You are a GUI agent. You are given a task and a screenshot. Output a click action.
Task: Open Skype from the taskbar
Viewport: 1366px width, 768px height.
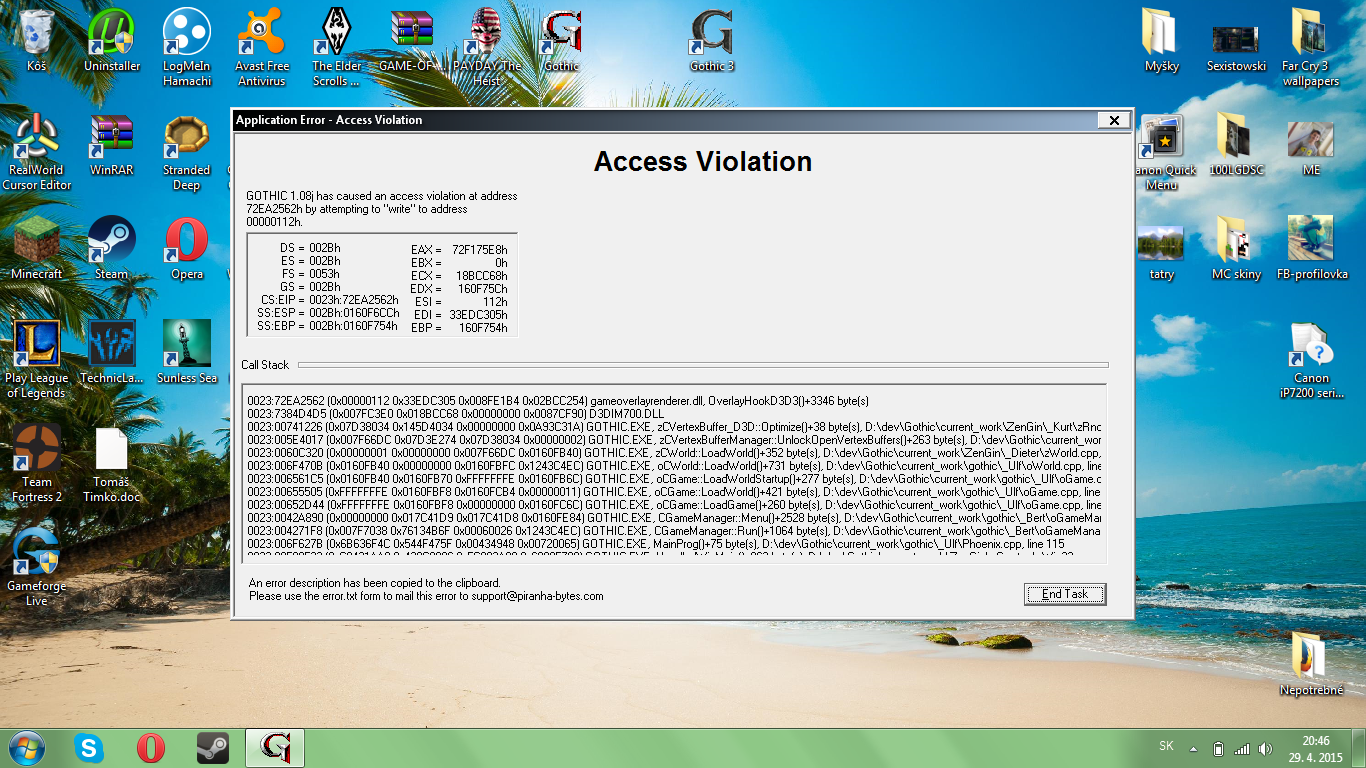88,748
